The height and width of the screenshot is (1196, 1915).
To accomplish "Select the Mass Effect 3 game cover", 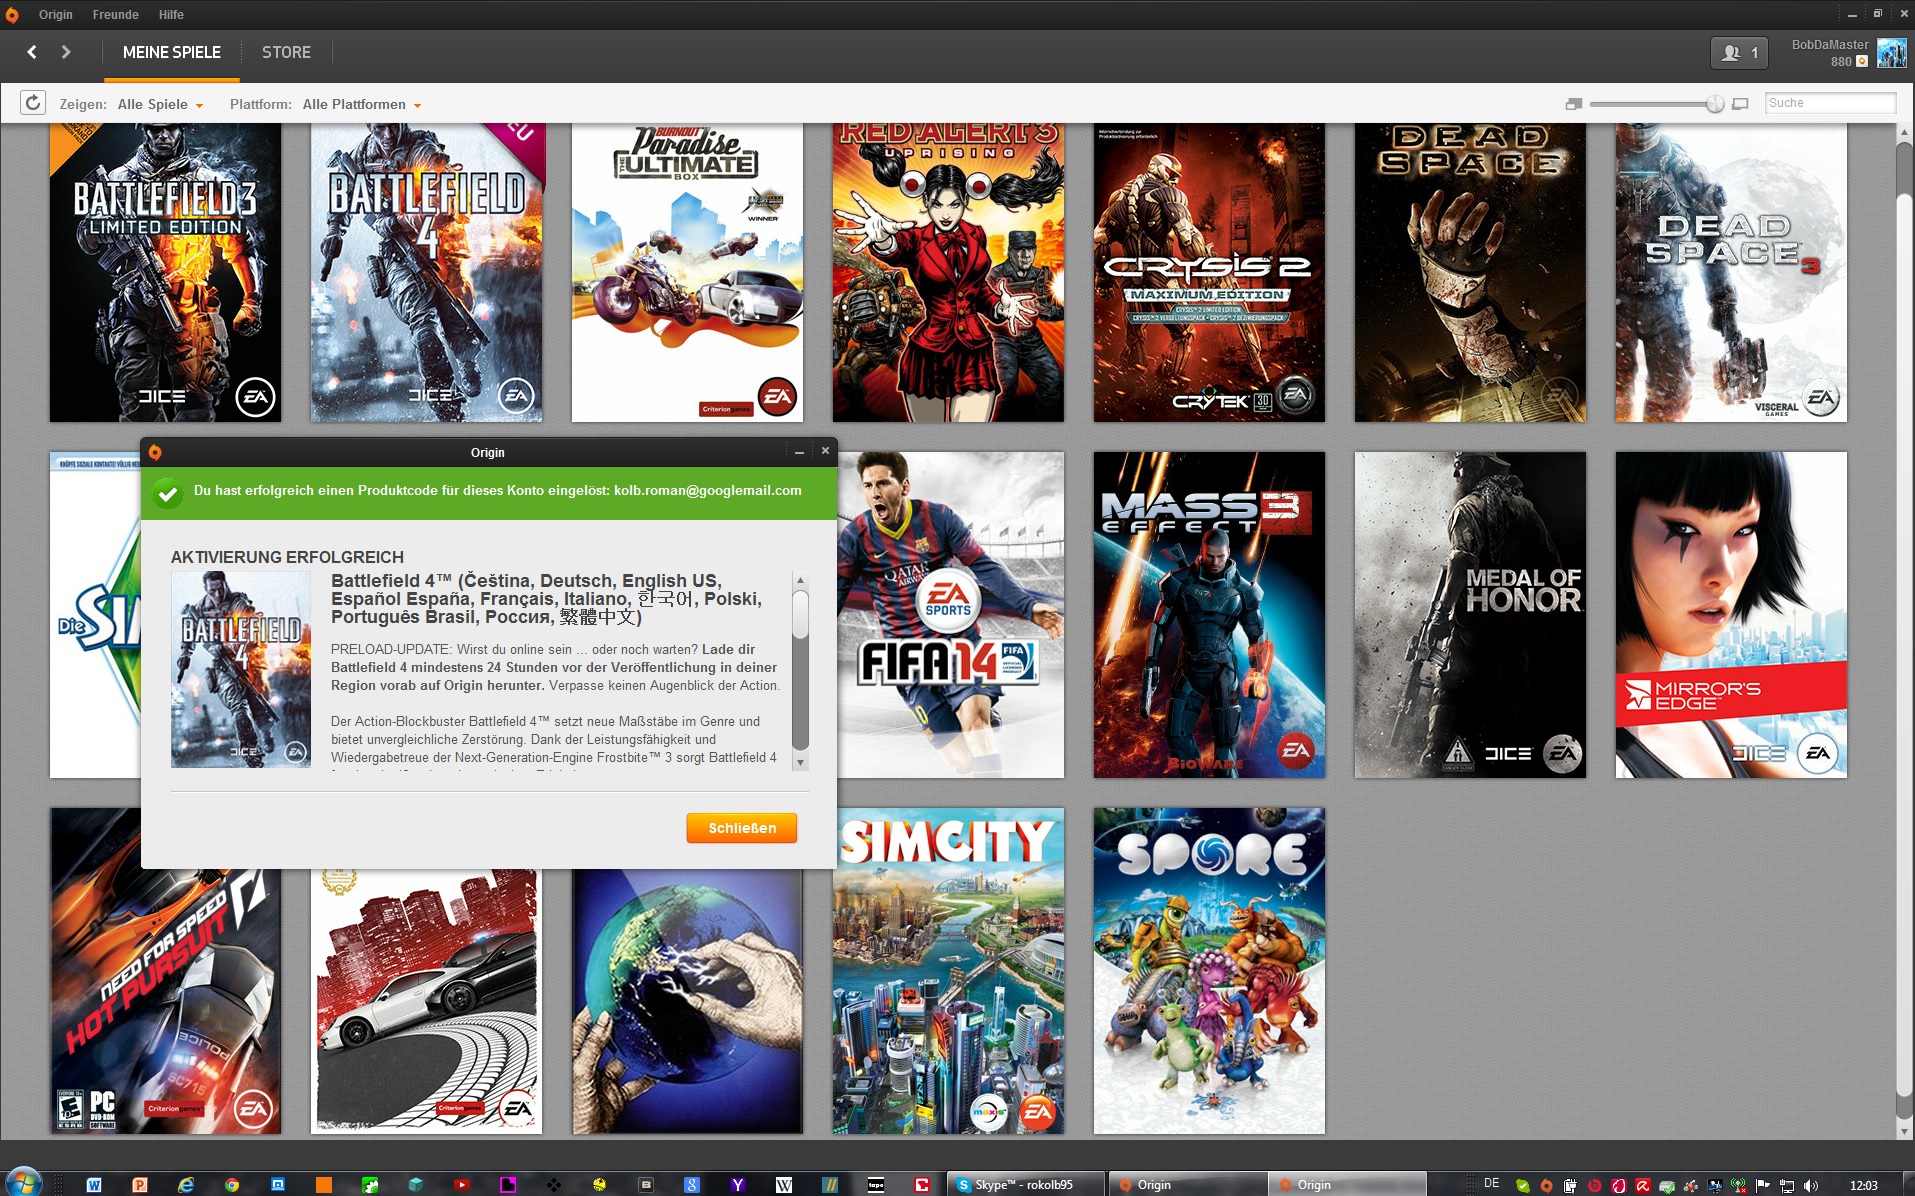I will pyautogui.click(x=1208, y=614).
